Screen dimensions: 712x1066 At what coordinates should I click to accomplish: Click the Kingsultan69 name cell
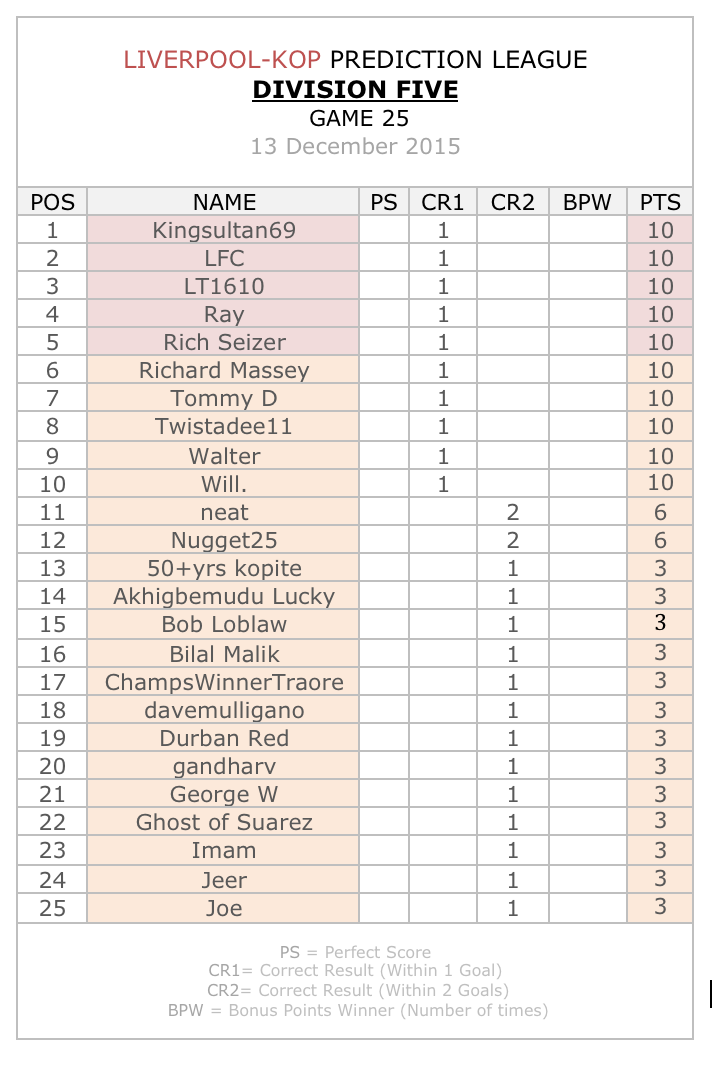[x=224, y=230]
